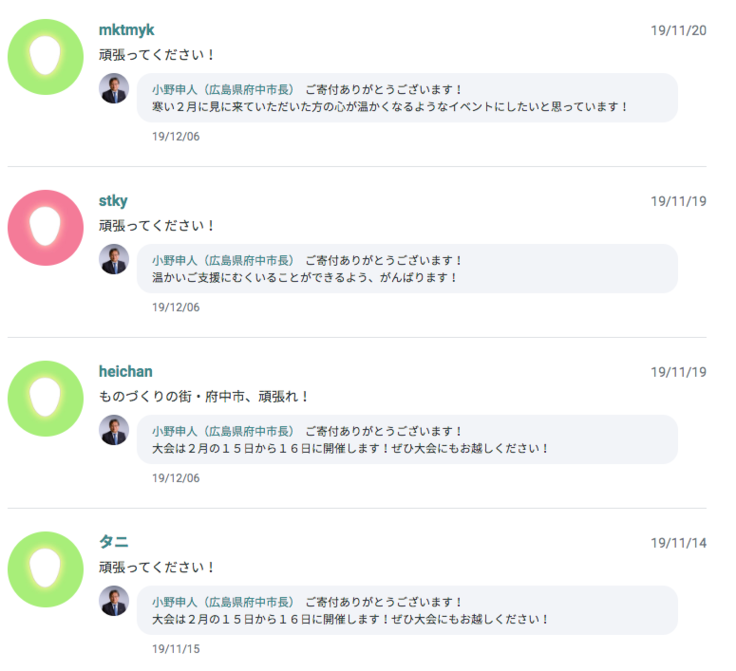736x671 pixels.
Task: Click mayor's photo in stky reply
Action: (114, 259)
